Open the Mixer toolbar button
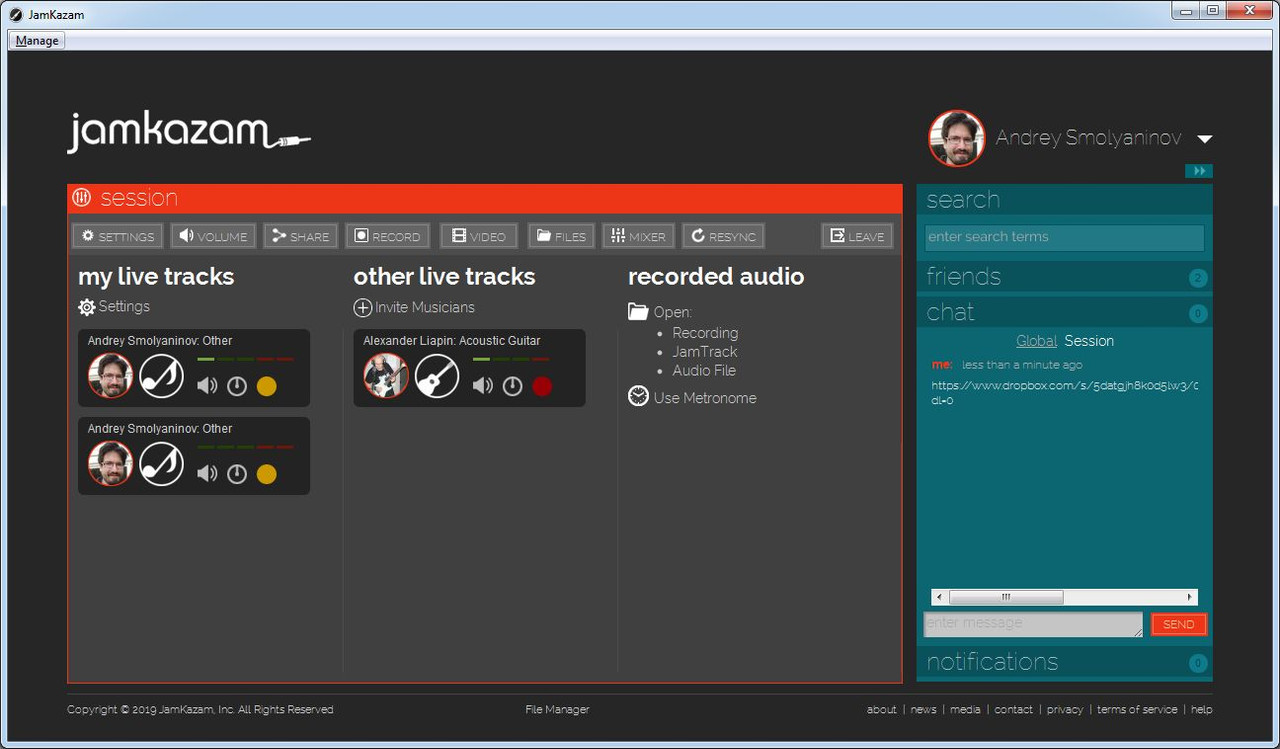This screenshot has width=1280, height=749. click(x=638, y=236)
